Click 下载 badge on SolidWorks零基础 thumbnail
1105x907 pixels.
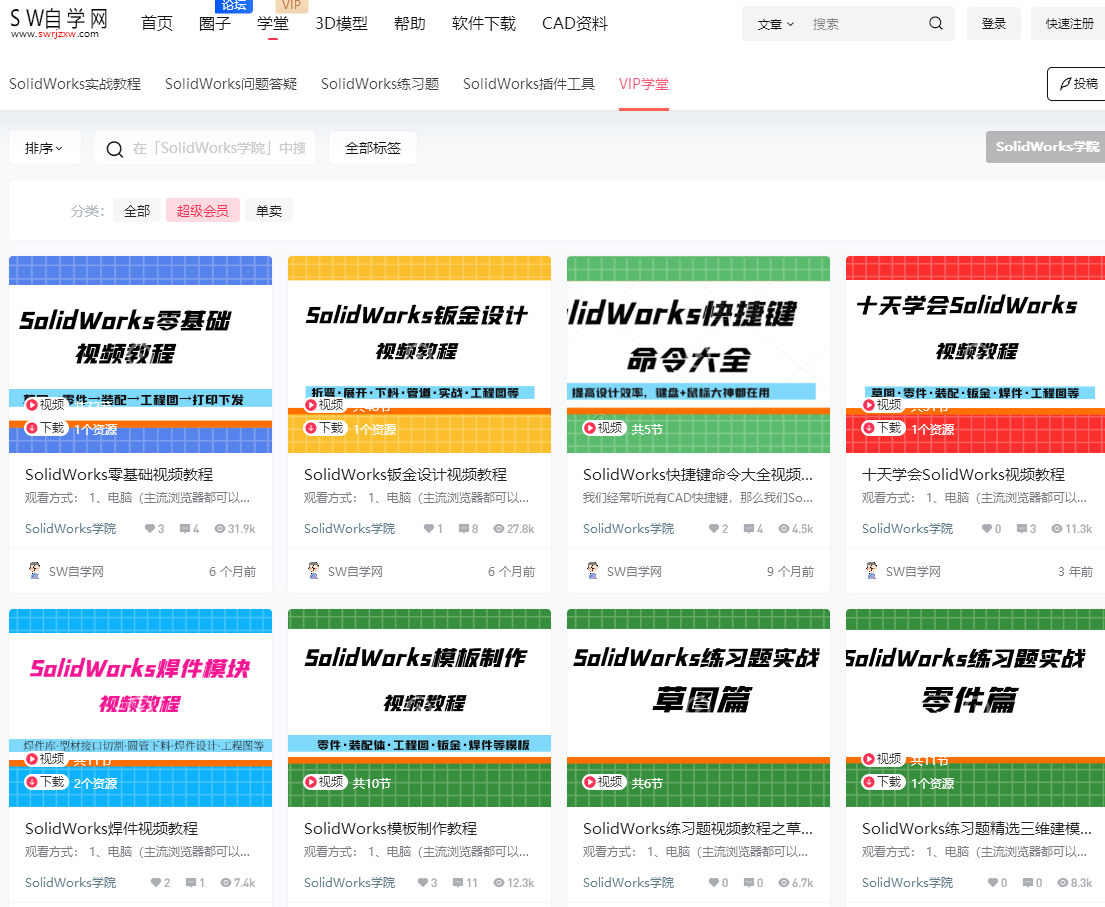pyautogui.click(x=46, y=428)
